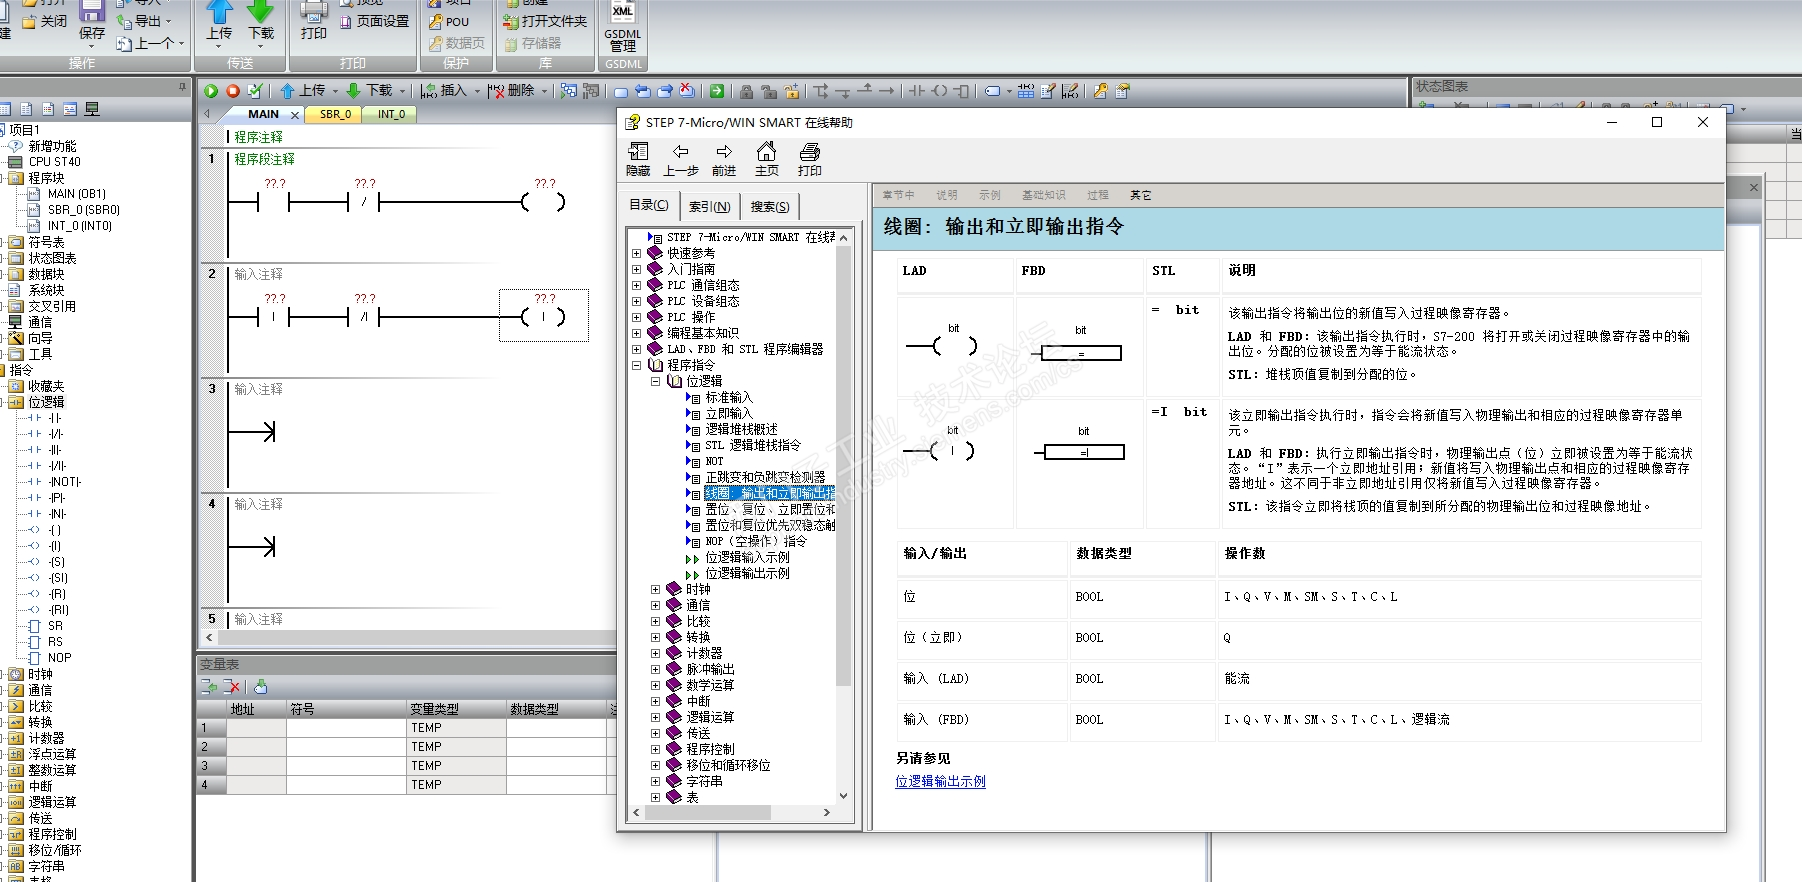Click the help contents vertical scrollbar down arrow
Viewport: 1802px width, 882px height.
[x=843, y=796]
